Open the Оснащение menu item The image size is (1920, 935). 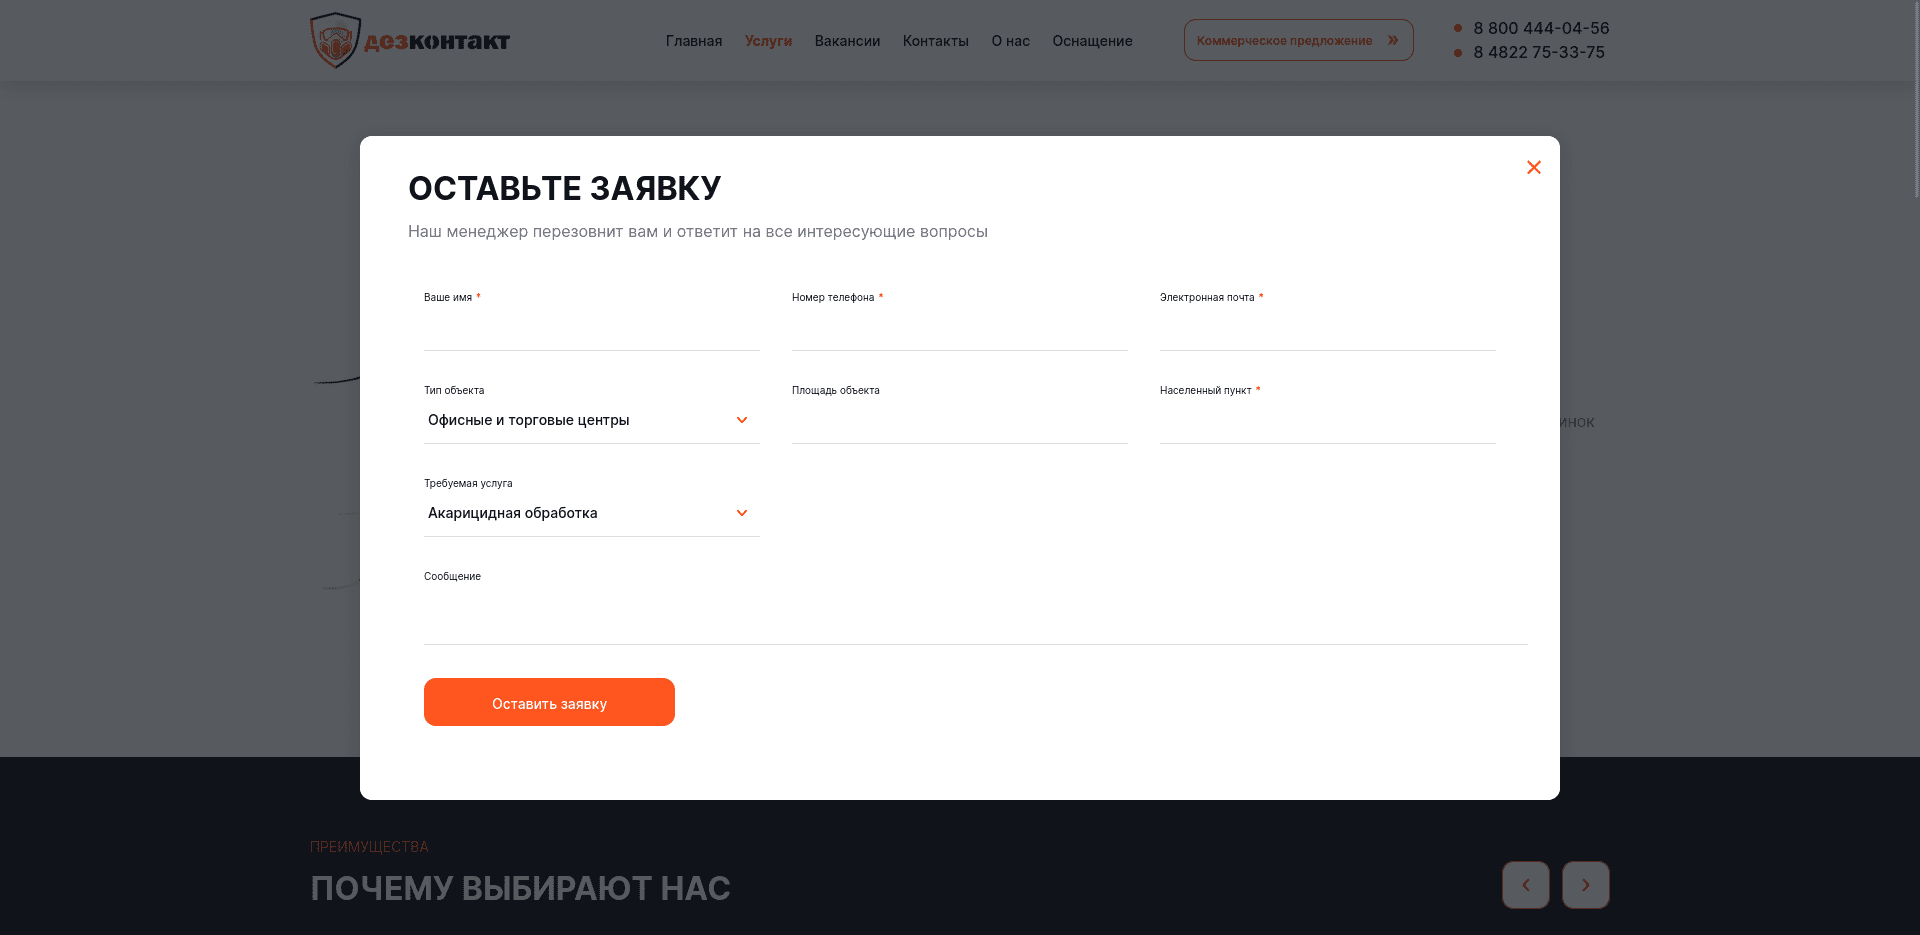[1092, 41]
